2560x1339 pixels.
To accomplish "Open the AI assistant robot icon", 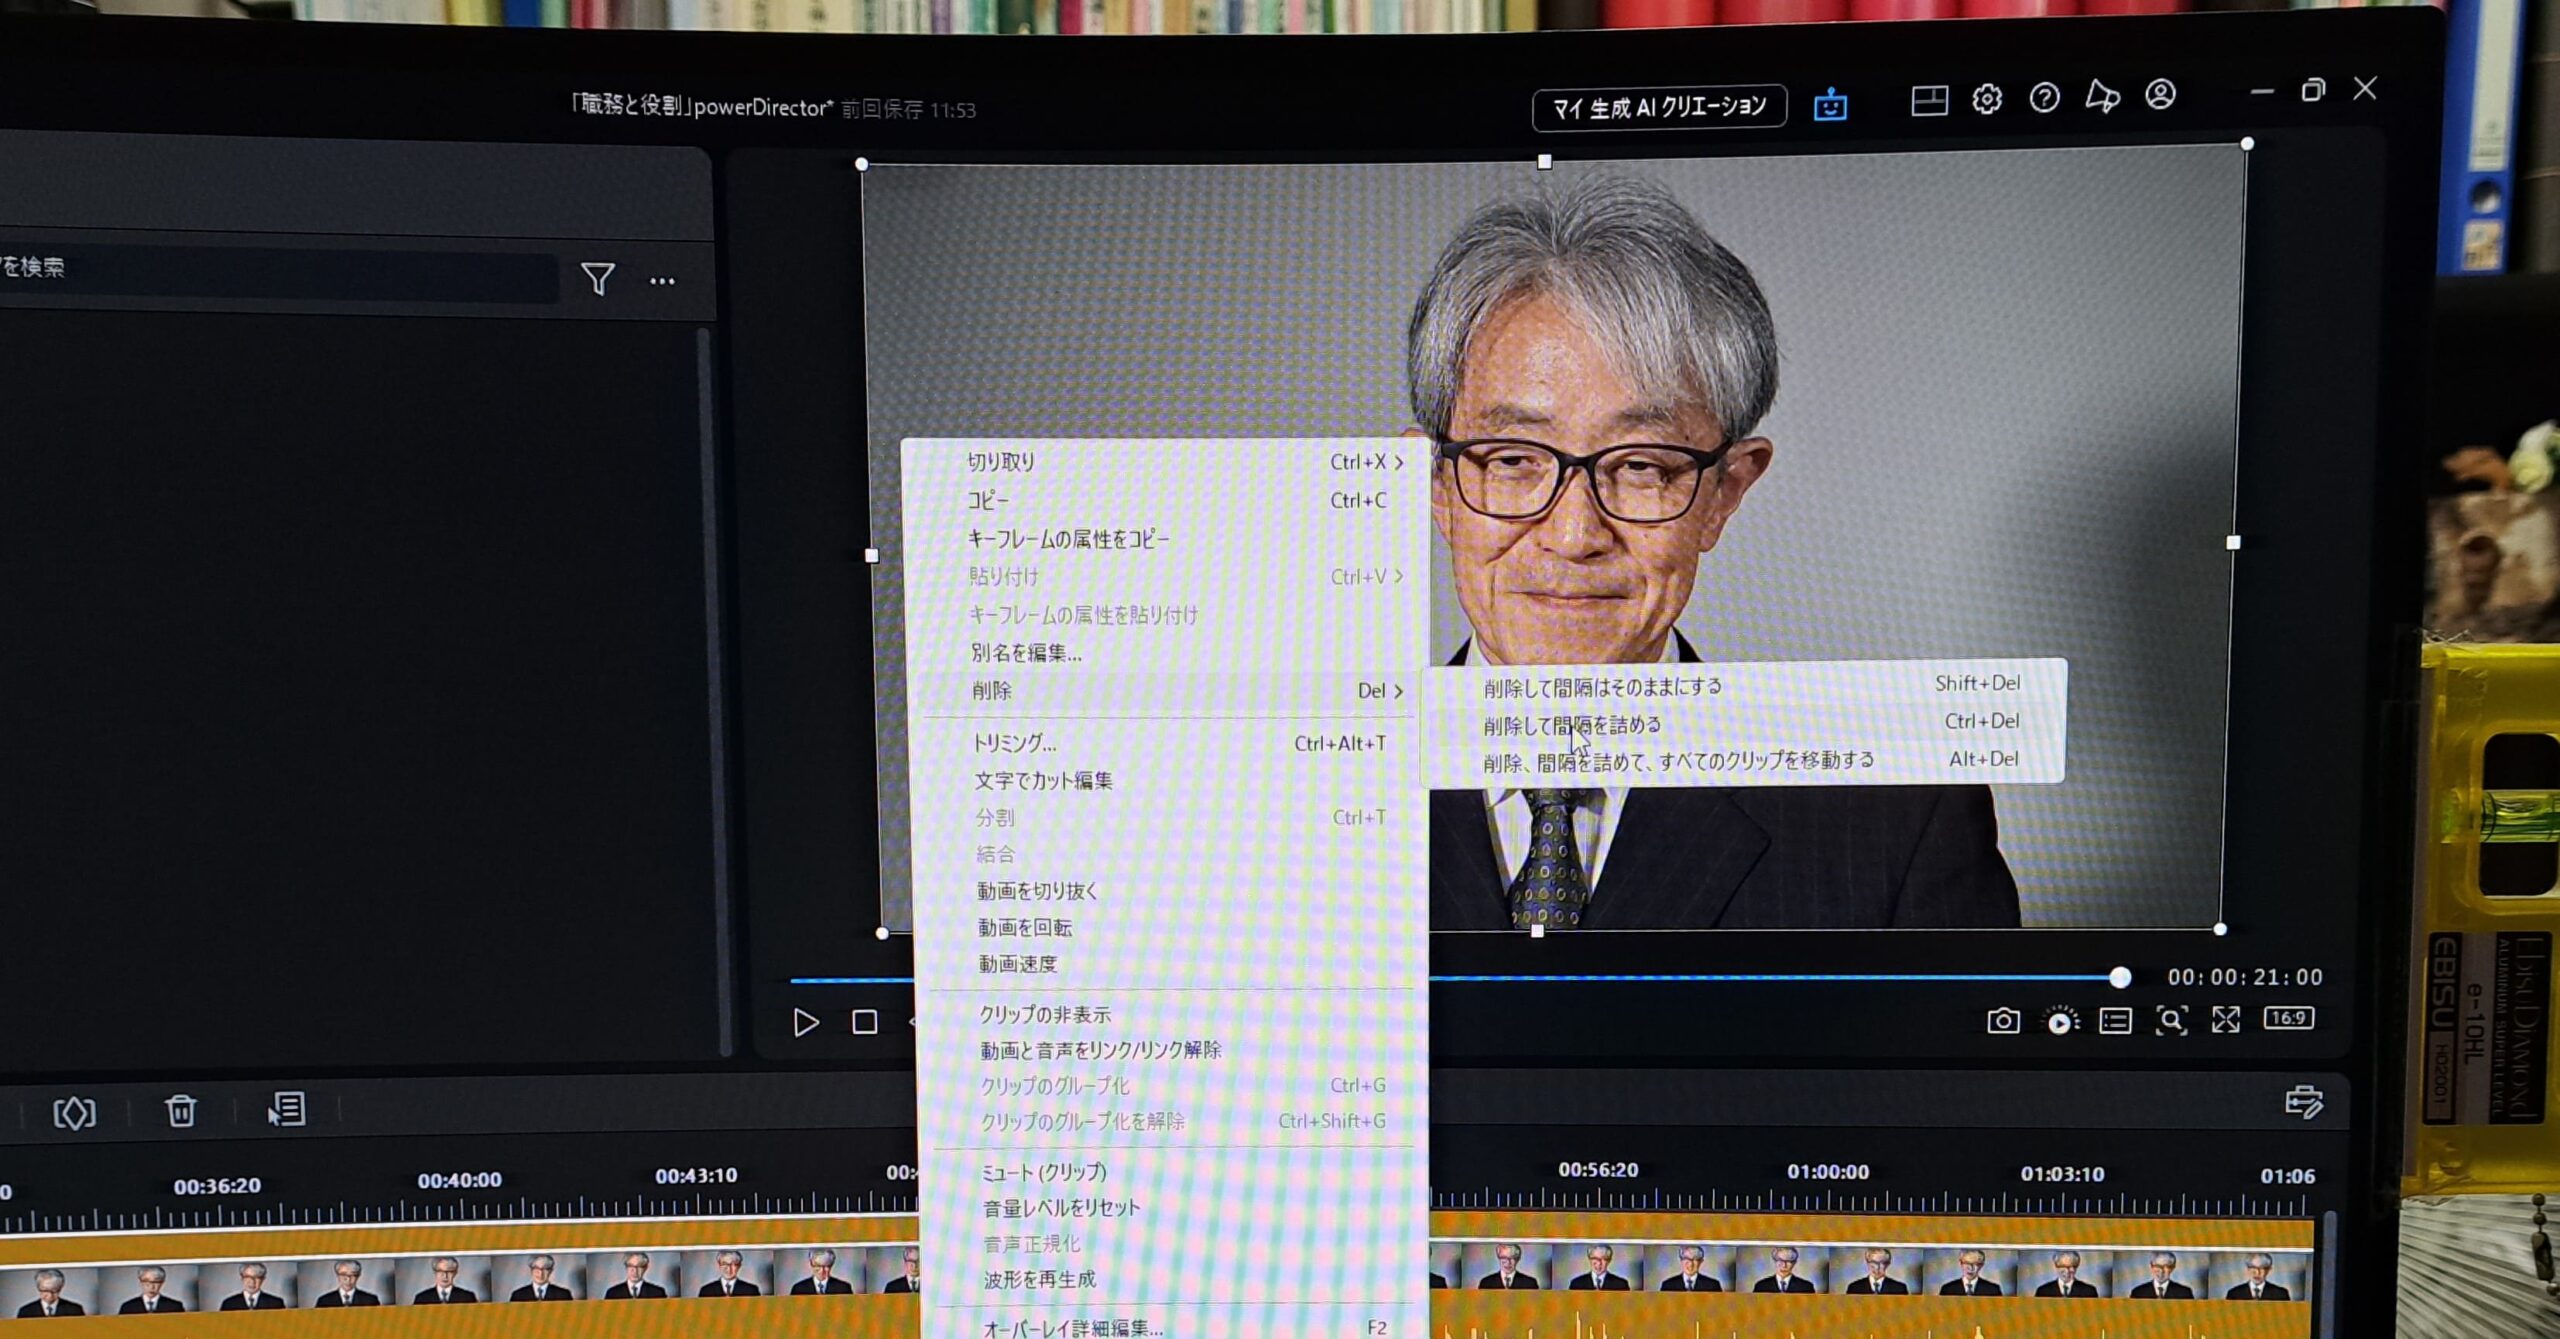I will (1830, 104).
